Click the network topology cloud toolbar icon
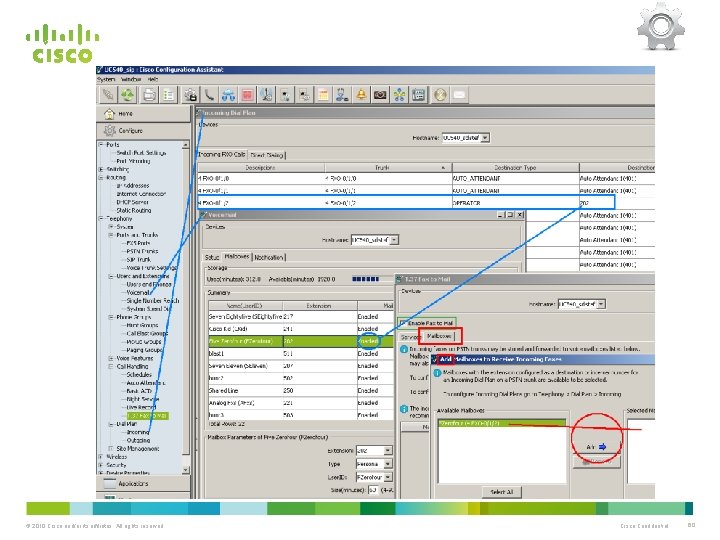This screenshot has width=720, height=540. [x=228, y=95]
